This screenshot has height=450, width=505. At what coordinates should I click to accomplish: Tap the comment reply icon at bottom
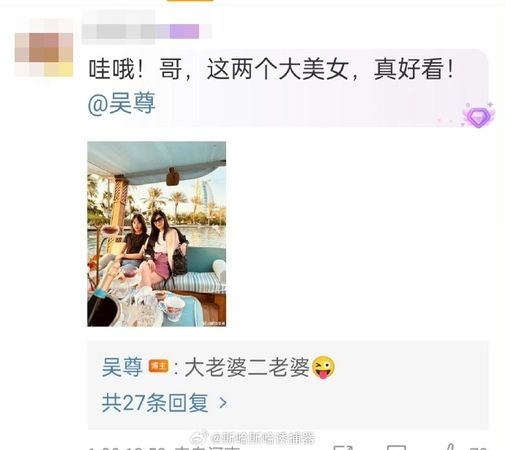point(396,447)
